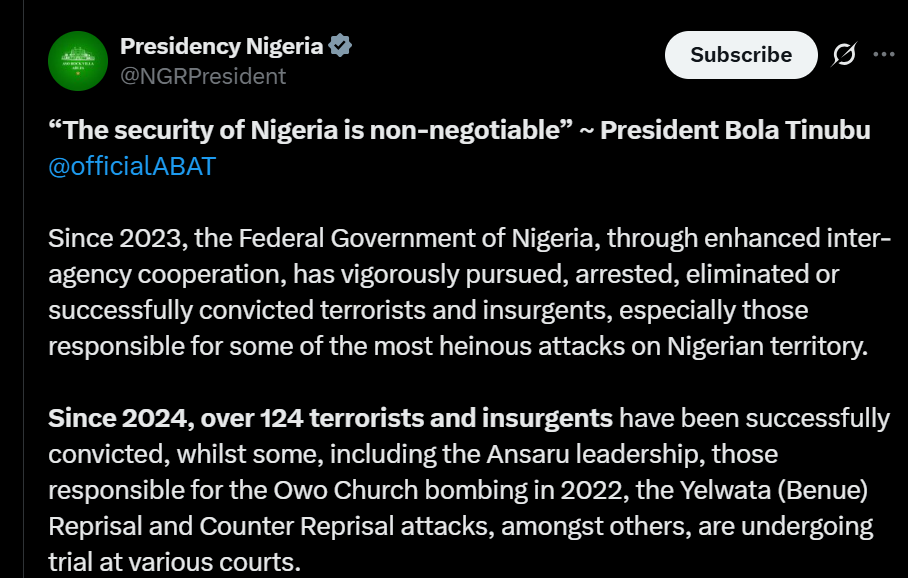This screenshot has width=908, height=578.
Task: Click the words "agency cooperation" in the post
Action: point(159,274)
